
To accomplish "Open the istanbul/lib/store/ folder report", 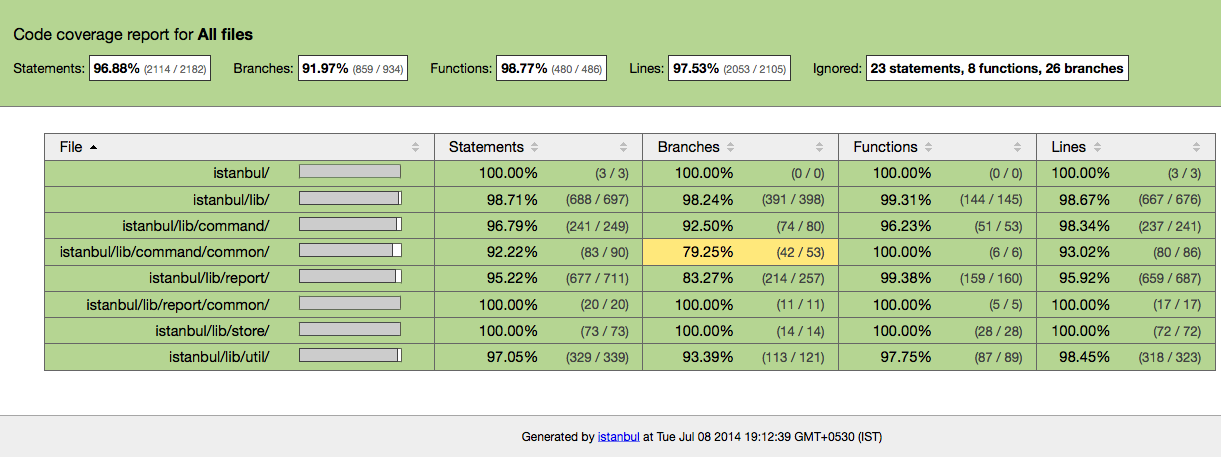I will 212,330.
